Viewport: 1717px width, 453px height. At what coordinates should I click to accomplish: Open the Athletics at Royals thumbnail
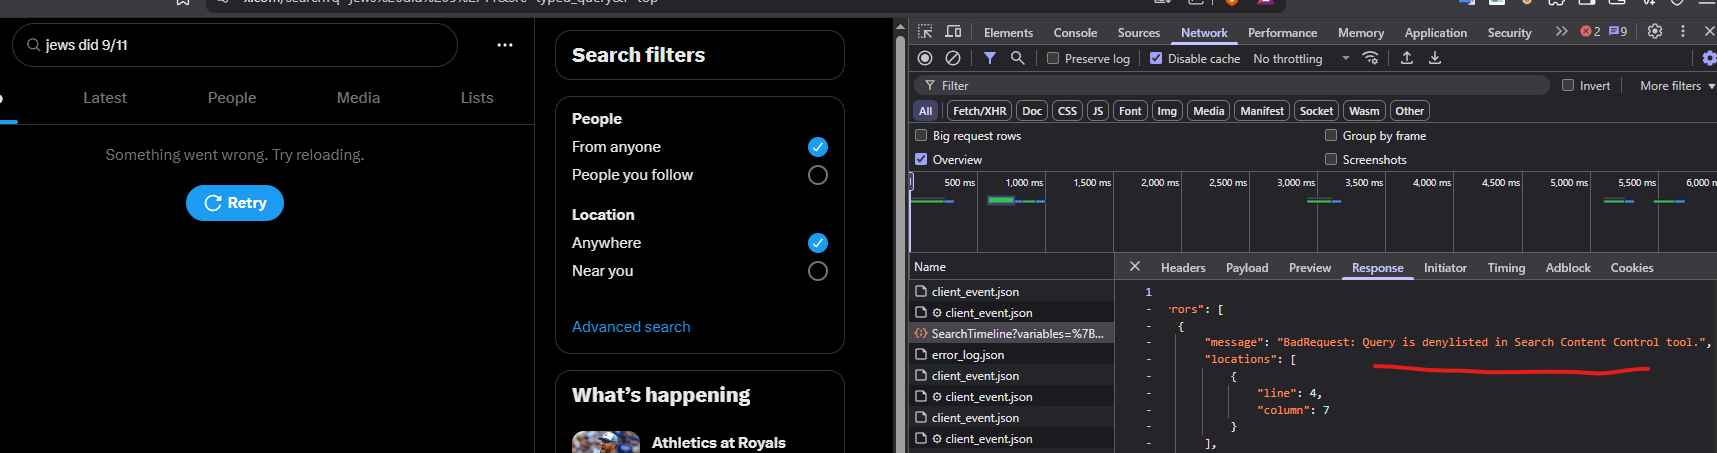(x=606, y=442)
